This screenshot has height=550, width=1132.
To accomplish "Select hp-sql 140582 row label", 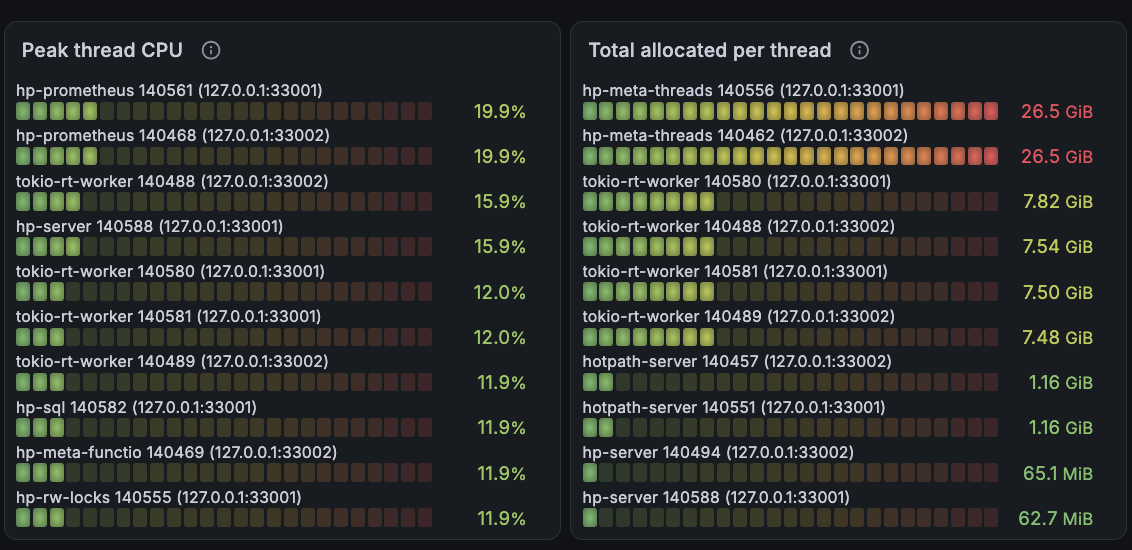I will tap(136, 407).
